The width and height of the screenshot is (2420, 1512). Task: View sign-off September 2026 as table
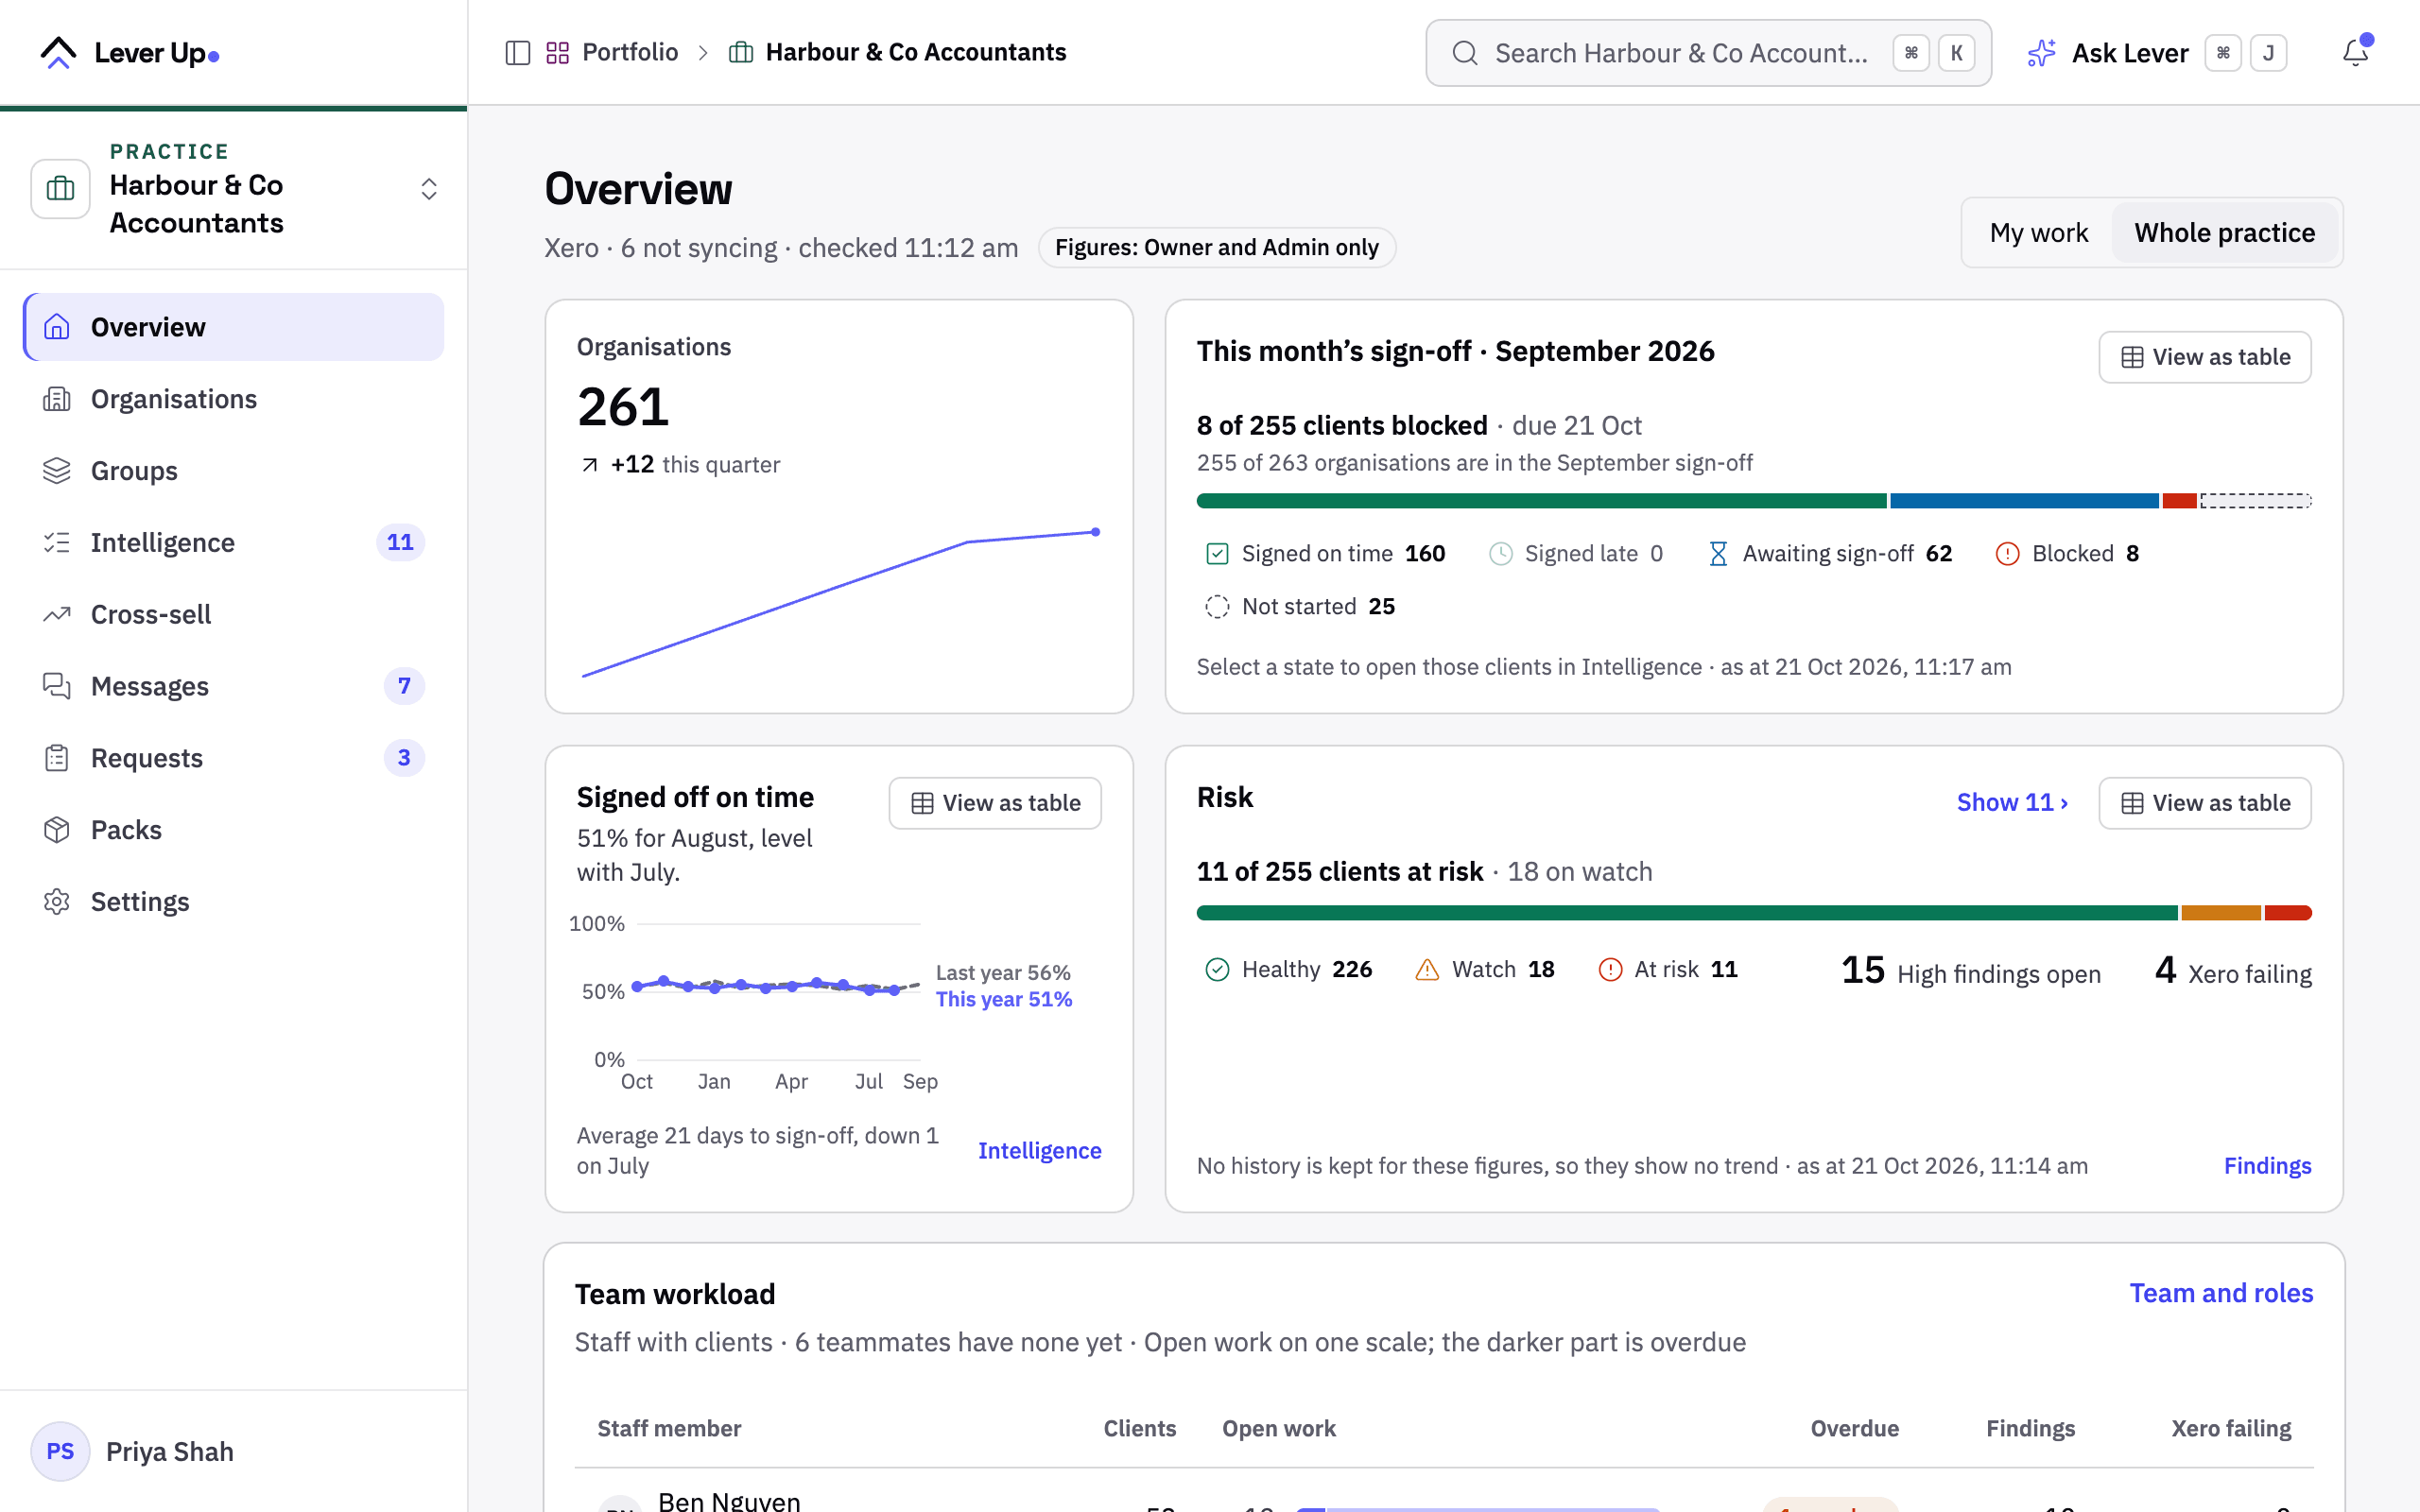click(x=2204, y=357)
